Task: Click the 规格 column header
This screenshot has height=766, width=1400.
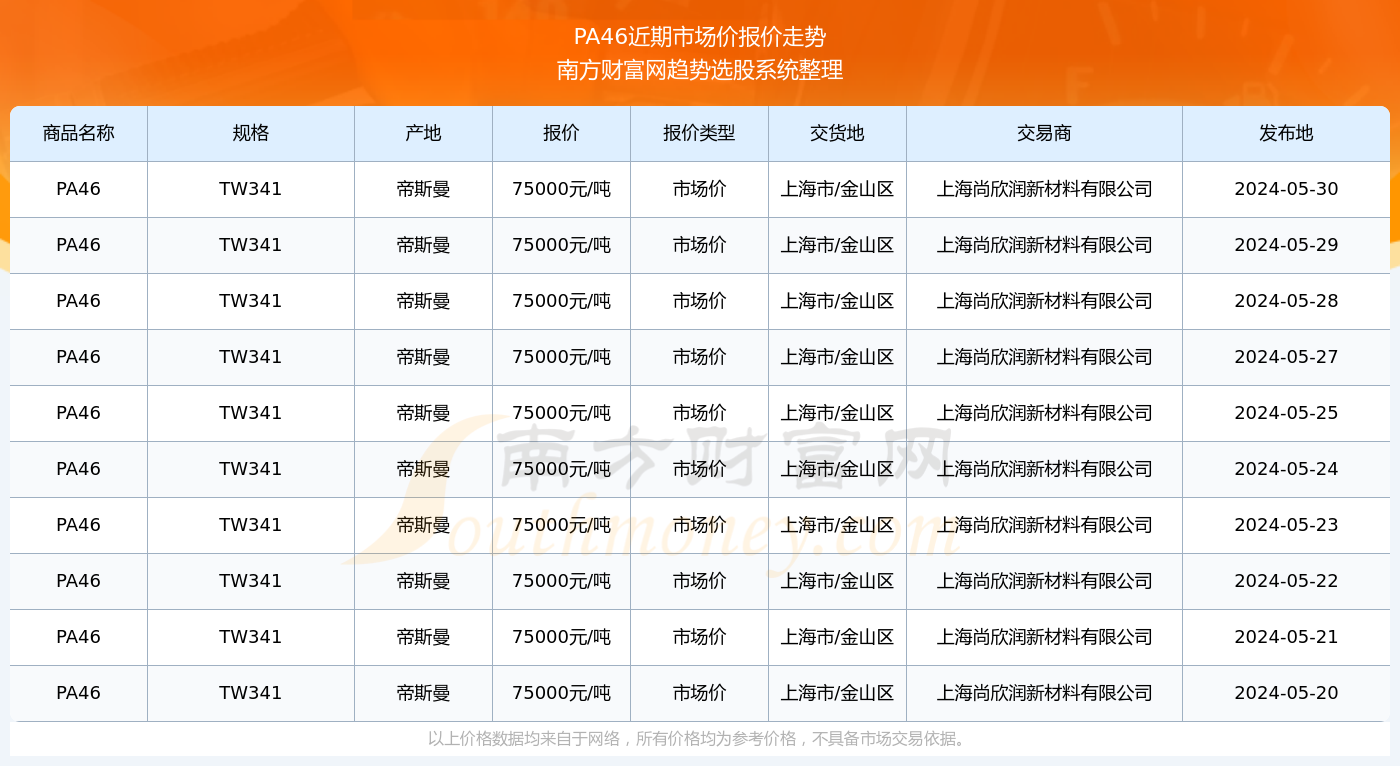Action: coord(251,133)
